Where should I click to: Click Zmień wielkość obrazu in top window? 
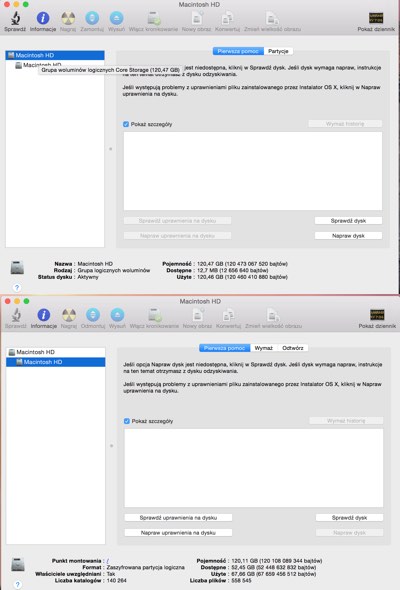(x=272, y=18)
